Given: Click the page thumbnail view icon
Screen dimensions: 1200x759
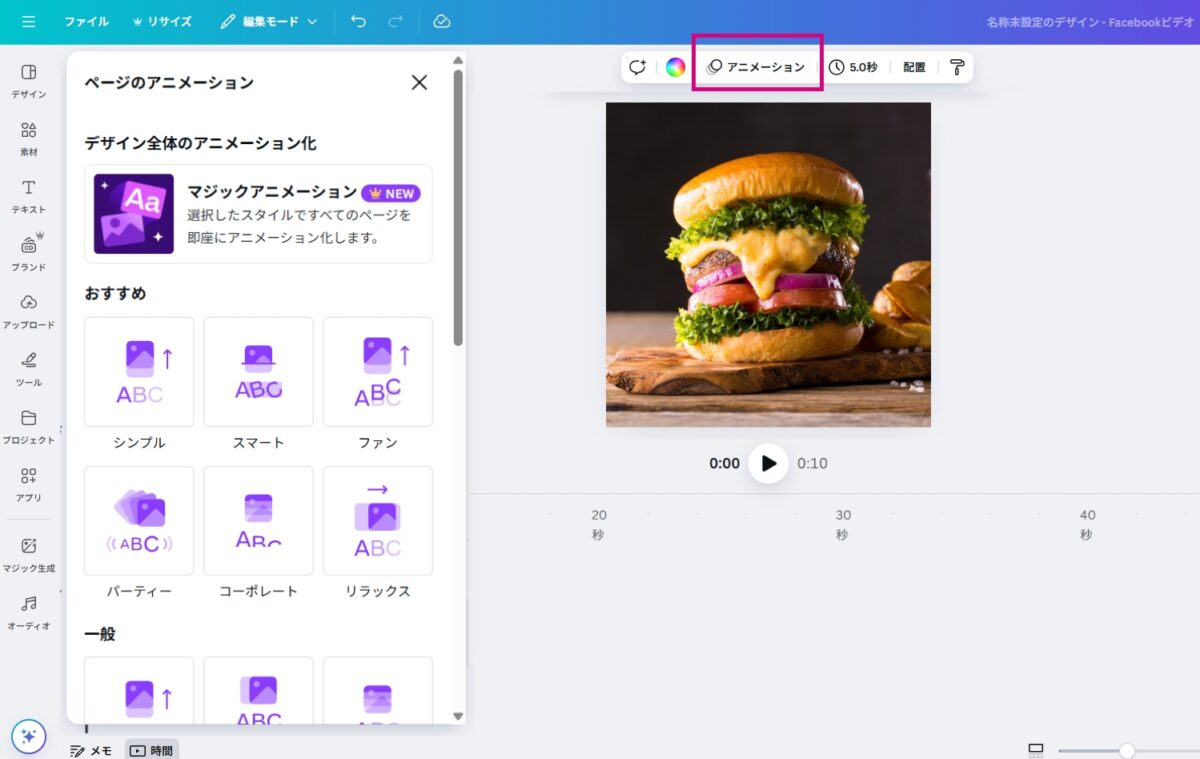Looking at the screenshot, I should point(1036,750).
